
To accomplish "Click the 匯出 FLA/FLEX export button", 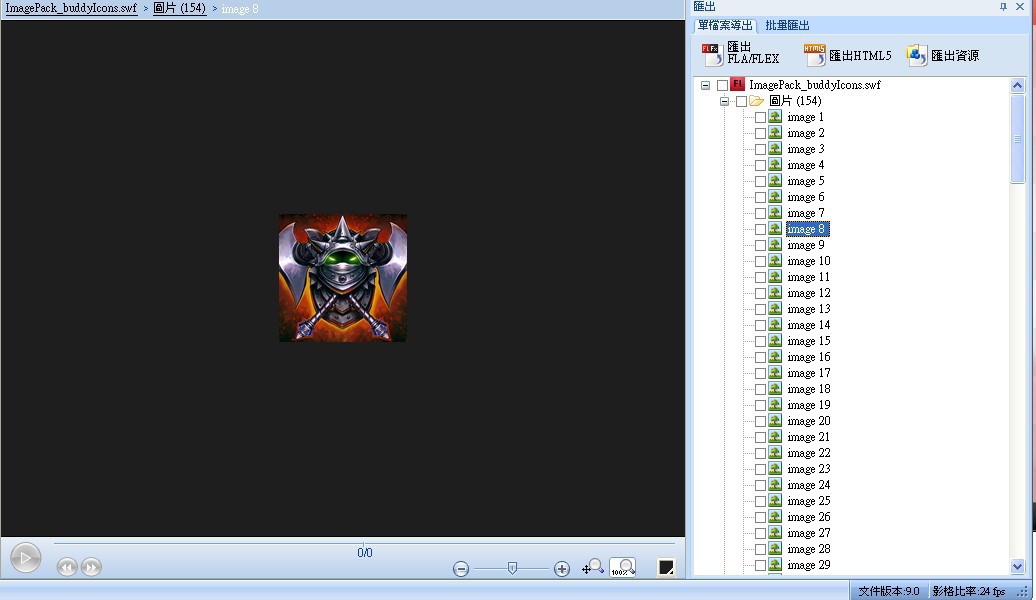I will pos(741,54).
